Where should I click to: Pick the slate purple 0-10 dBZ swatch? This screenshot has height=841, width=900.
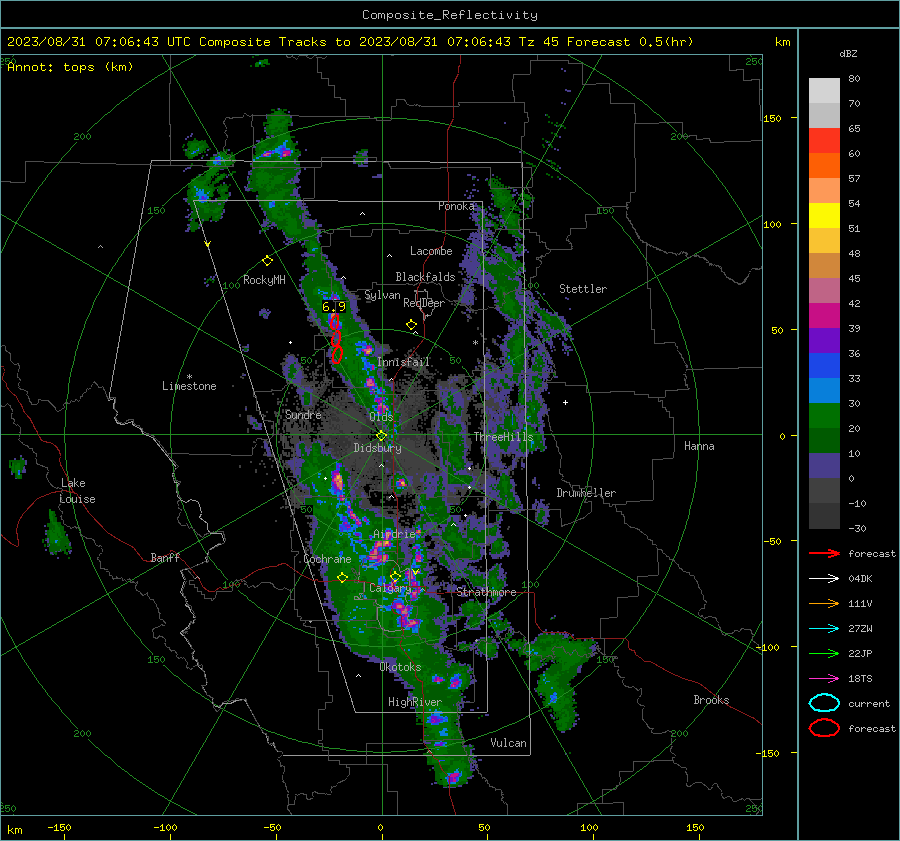tap(824, 466)
